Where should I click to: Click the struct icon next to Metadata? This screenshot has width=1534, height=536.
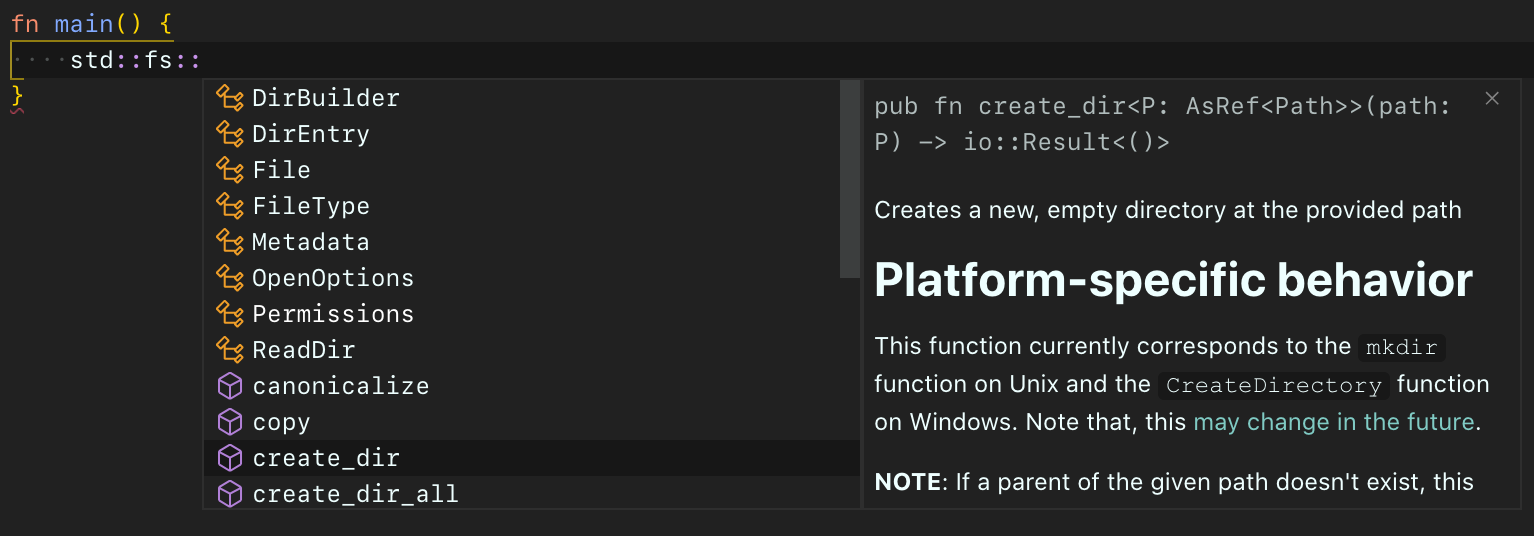[x=230, y=242]
